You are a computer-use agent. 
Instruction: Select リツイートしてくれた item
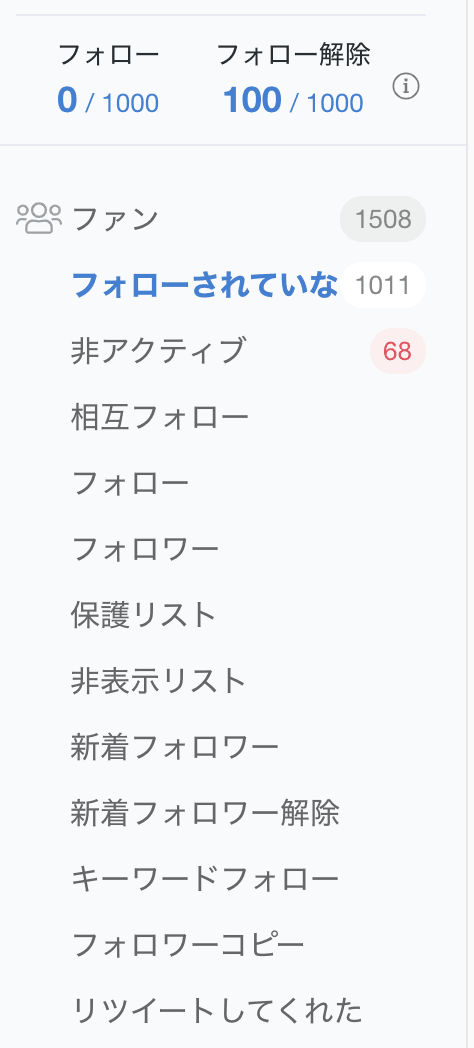(x=217, y=1011)
